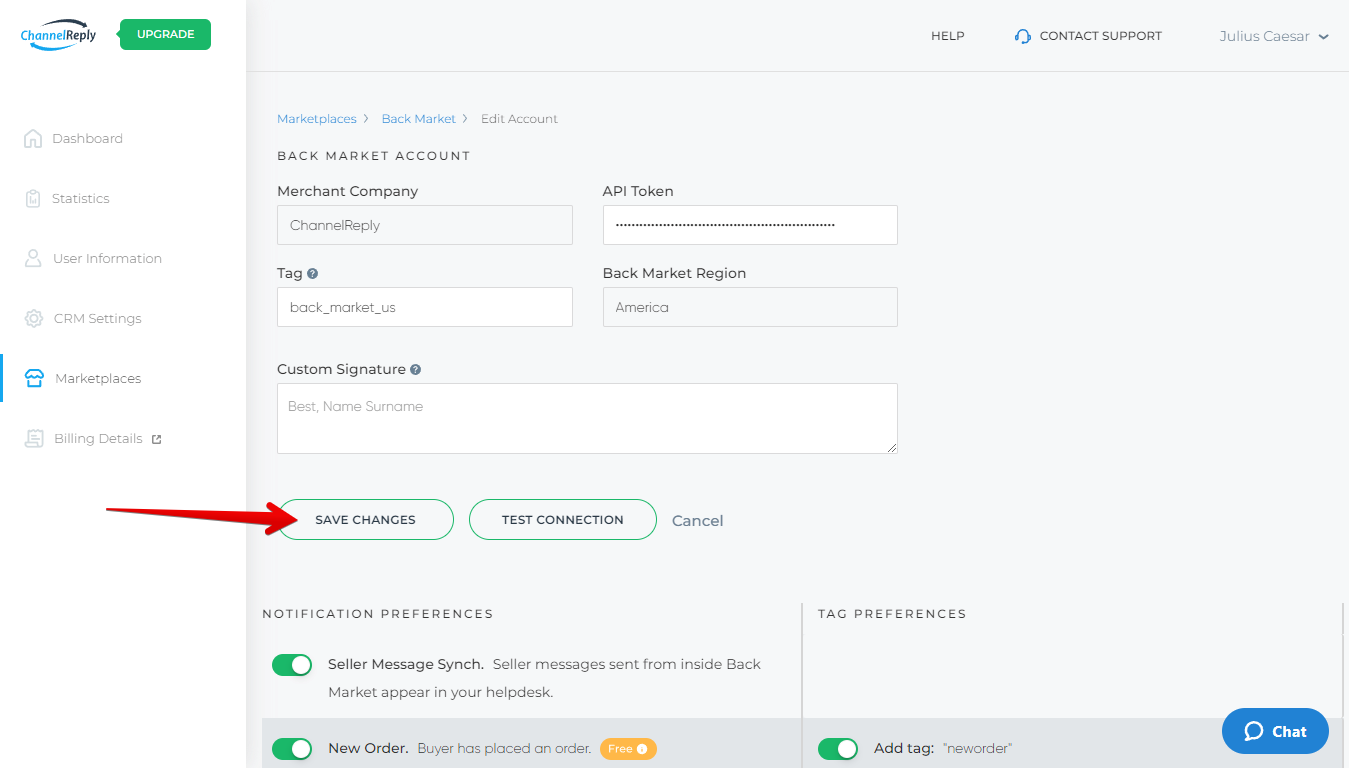1349x768 pixels.
Task: Click the Back Market Region field
Action: pos(750,307)
